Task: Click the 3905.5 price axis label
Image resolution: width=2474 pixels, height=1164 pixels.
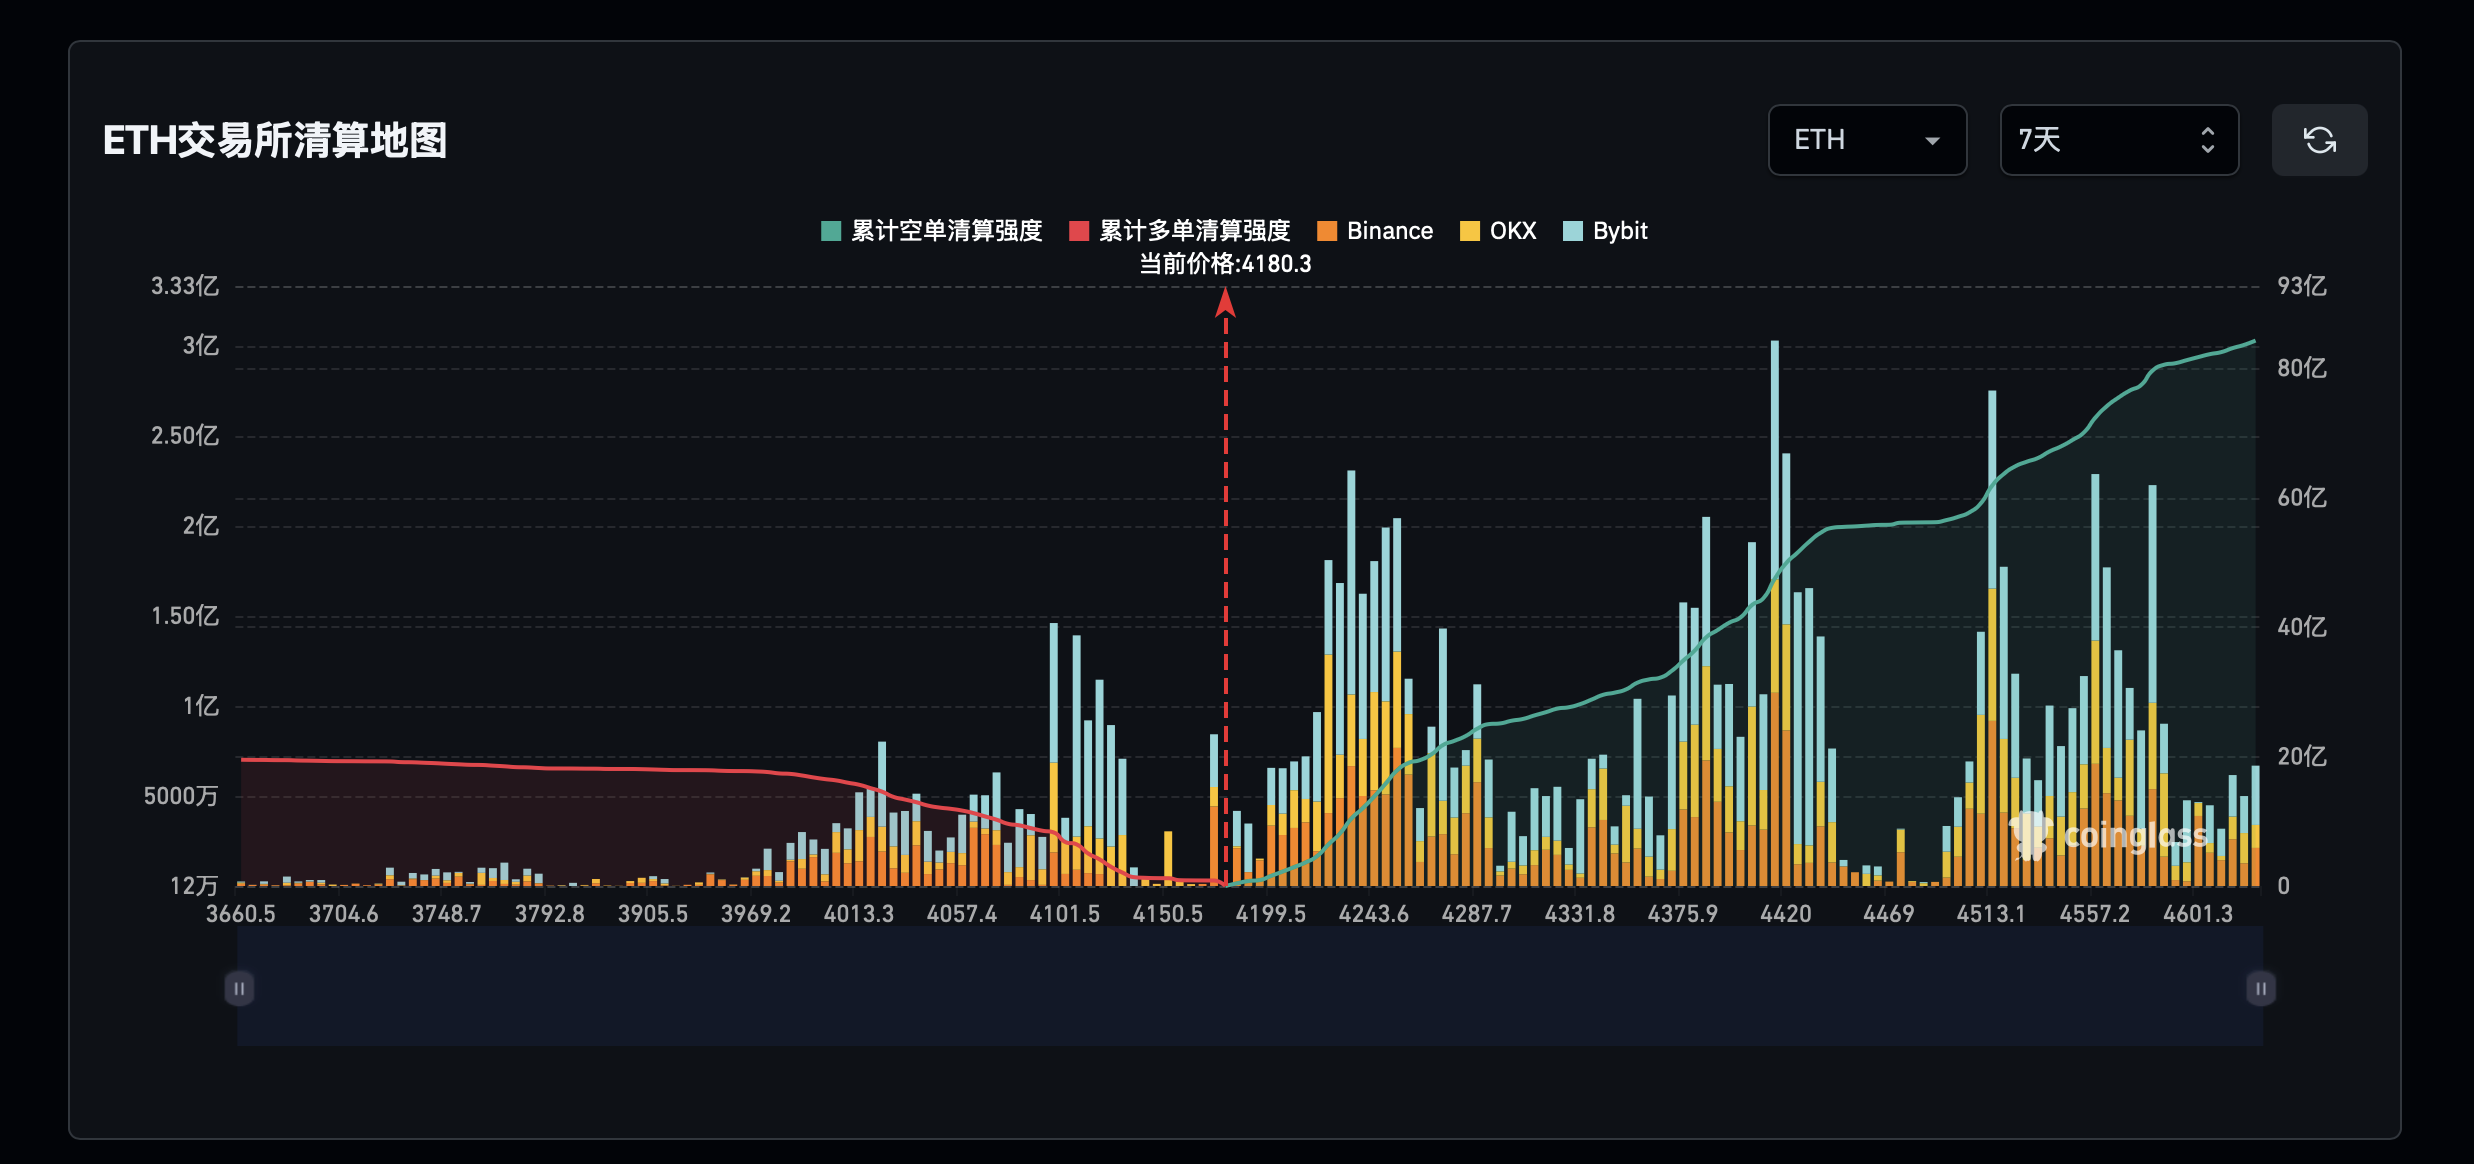Action: [x=652, y=914]
